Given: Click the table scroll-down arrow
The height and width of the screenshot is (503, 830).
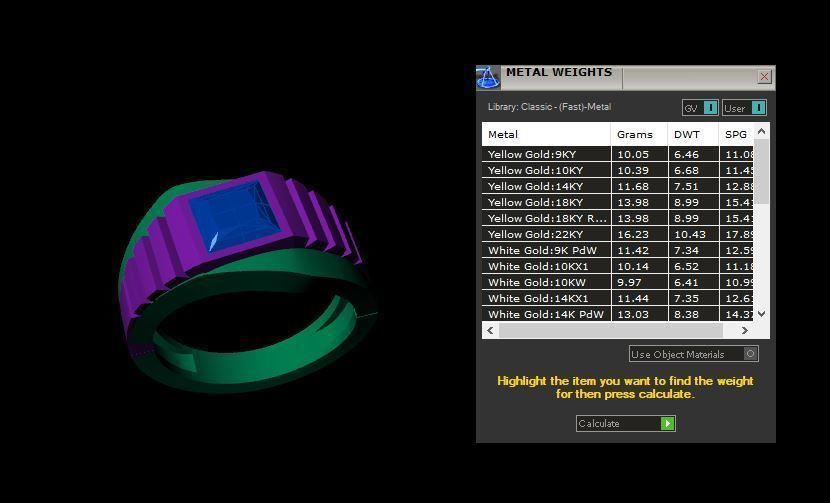Looking at the screenshot, I should [761, 314].
